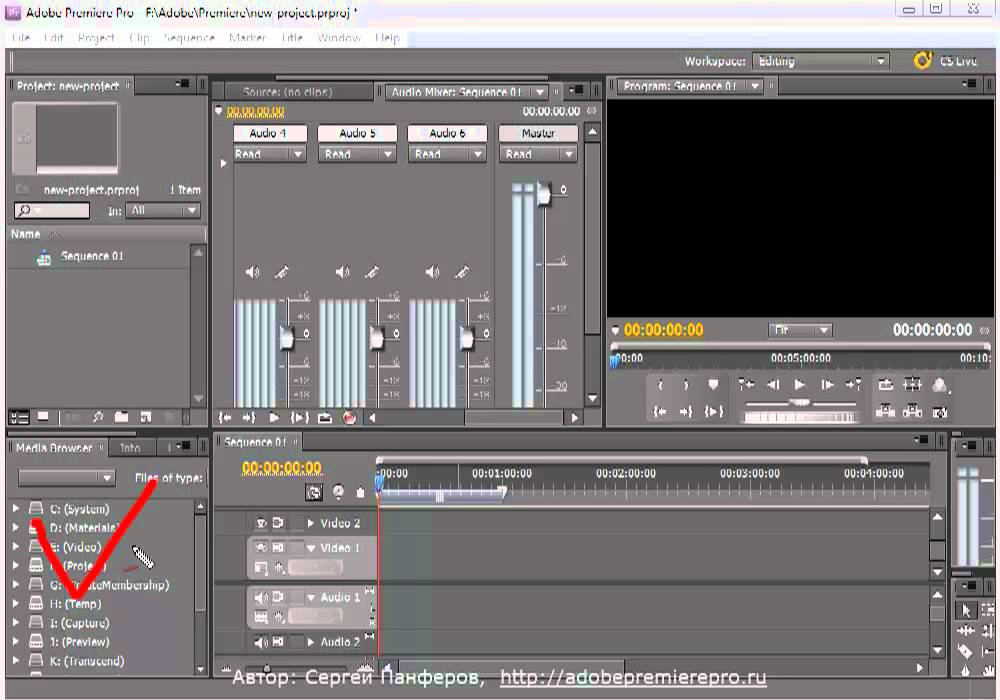This screenshot has width=1000, height=700.
Task: Toggle Video 1 track output eye
Action: 261,547
